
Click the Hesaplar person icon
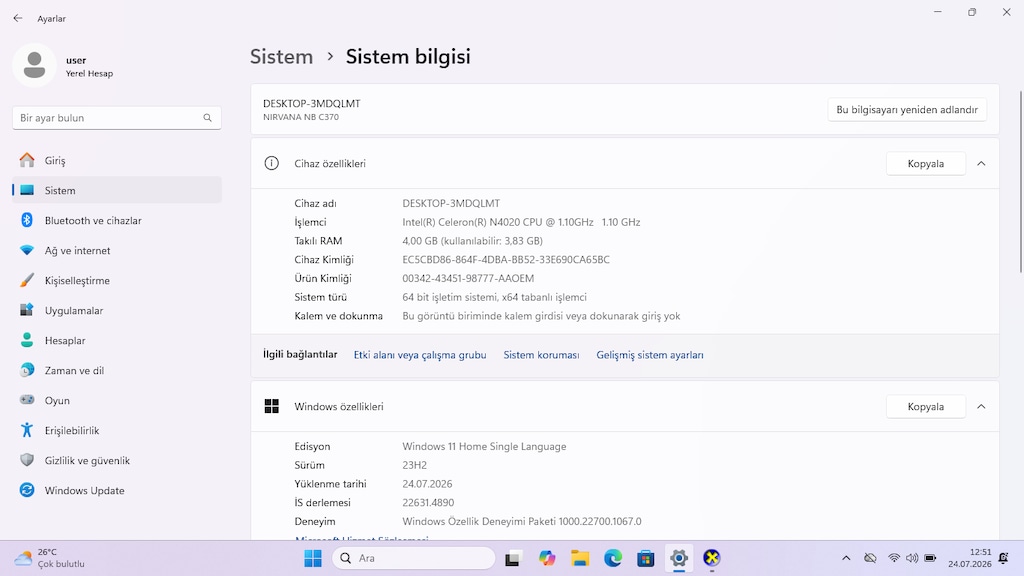pos(27,340)
